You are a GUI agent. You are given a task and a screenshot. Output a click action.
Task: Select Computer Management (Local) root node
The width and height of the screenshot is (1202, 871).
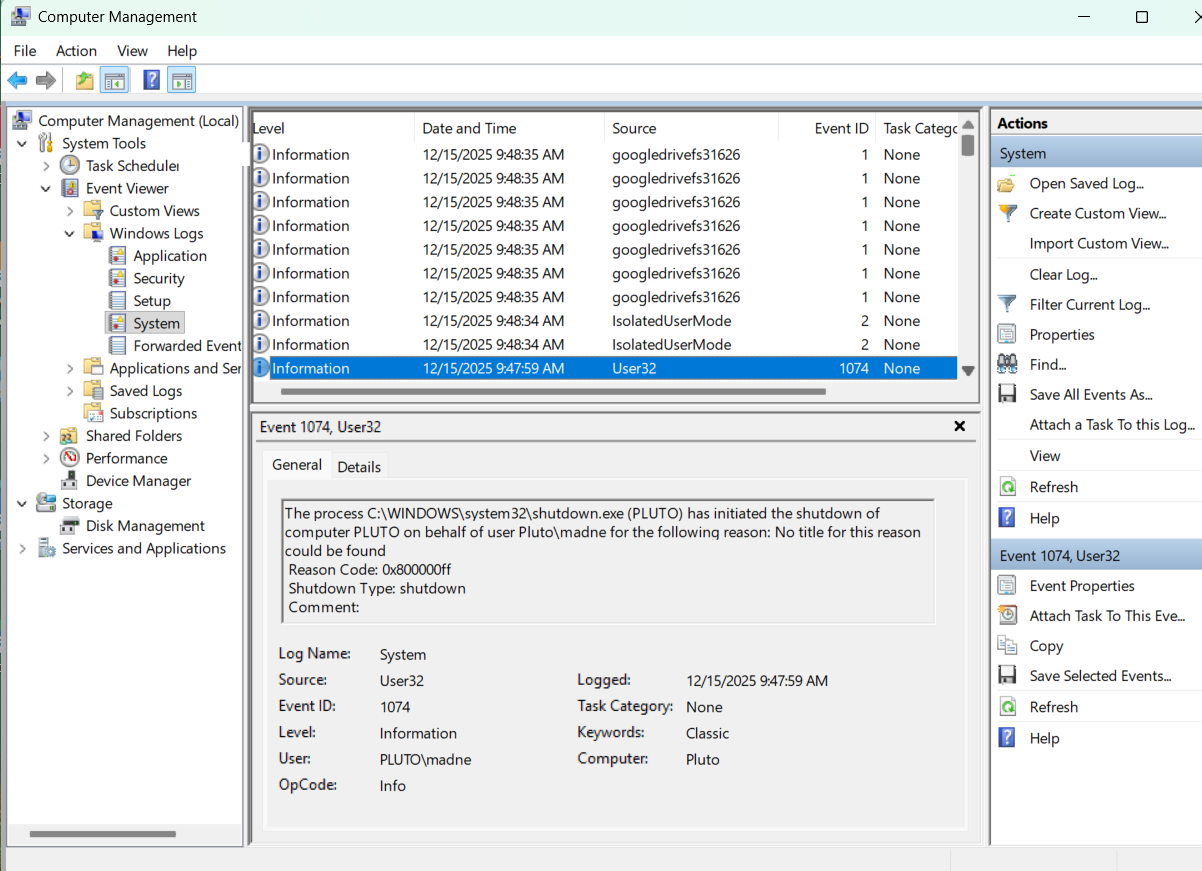pos(138,120)
